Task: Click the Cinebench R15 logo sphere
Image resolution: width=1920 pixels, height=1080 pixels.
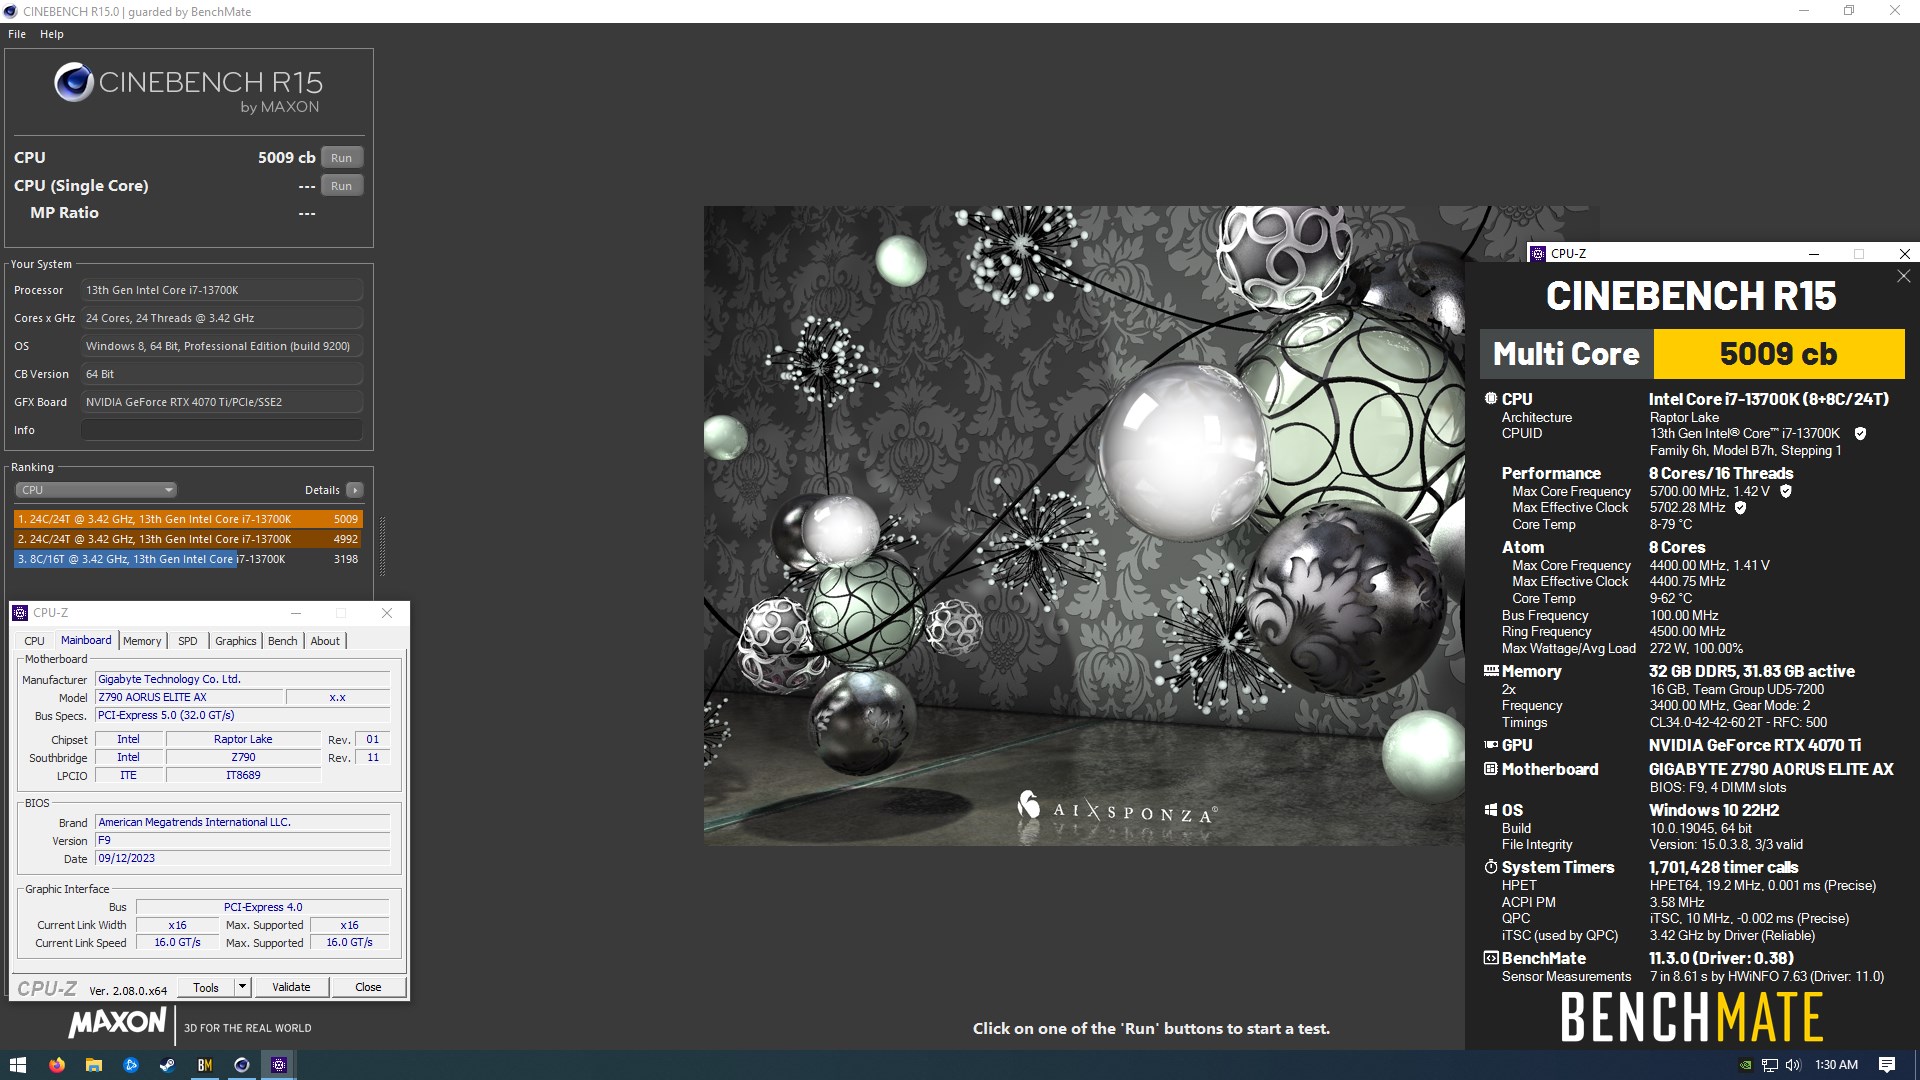Action: [x=74, y=82]
